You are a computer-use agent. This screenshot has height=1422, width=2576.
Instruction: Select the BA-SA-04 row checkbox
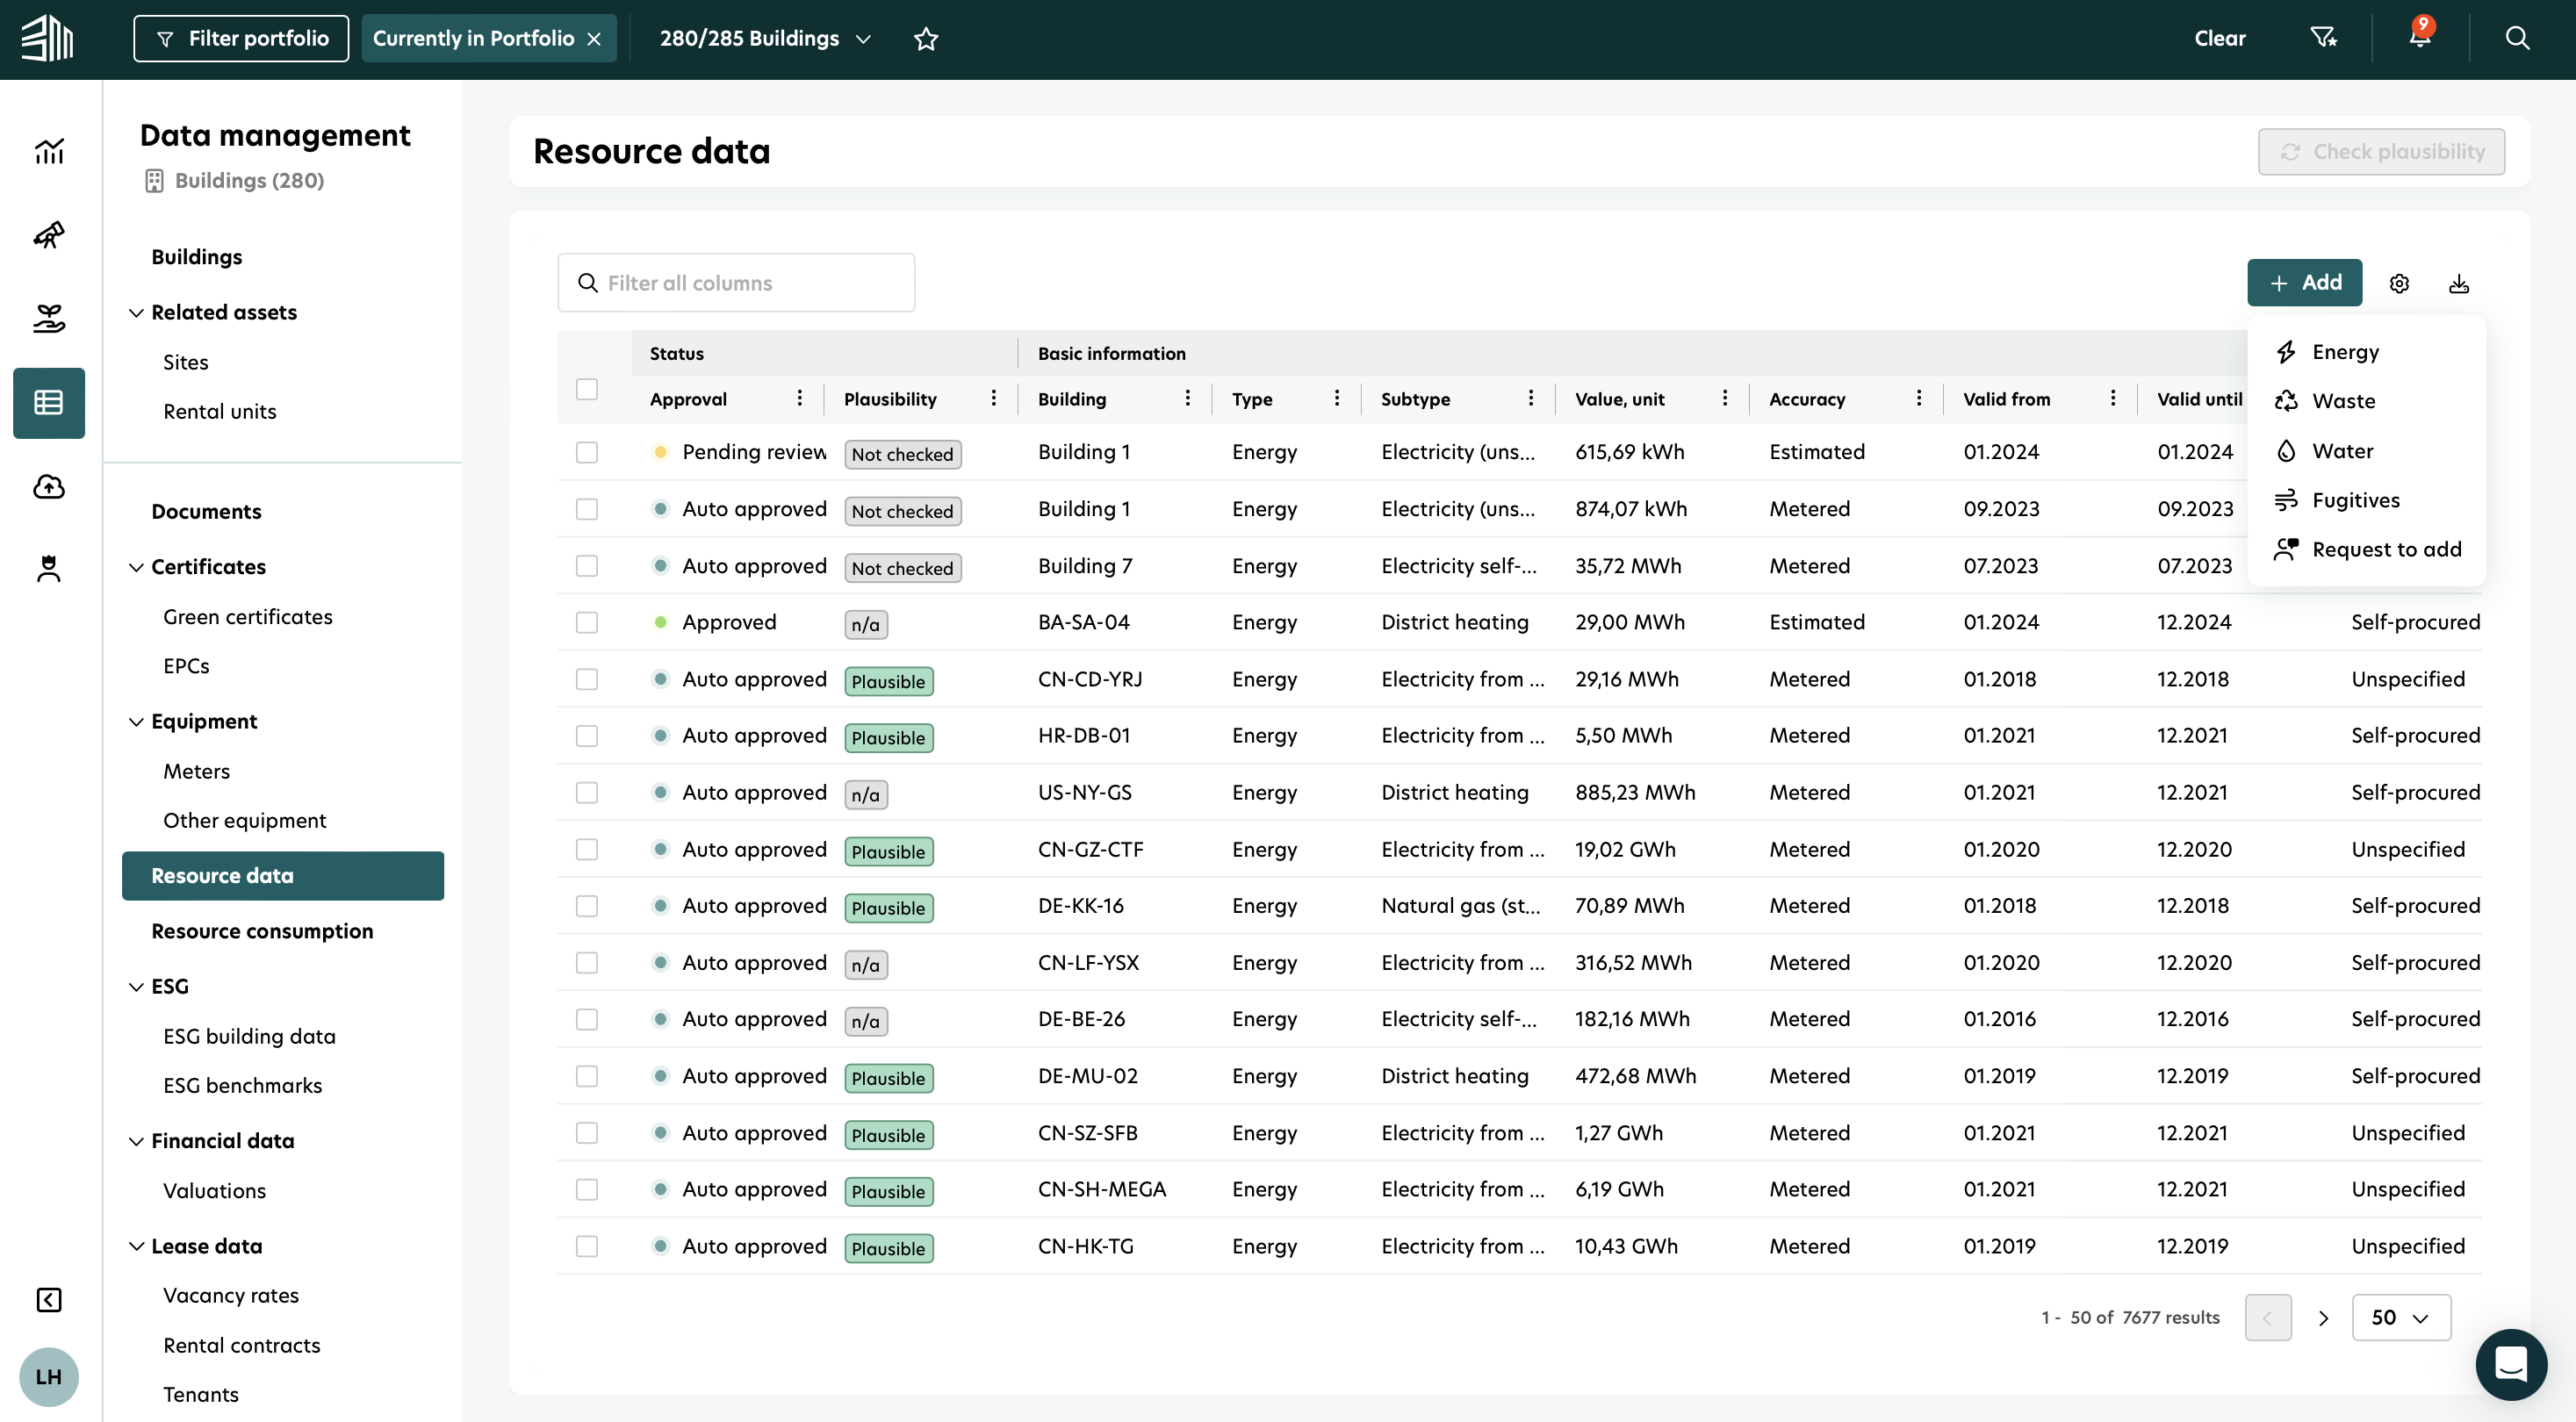pos(587,622)
